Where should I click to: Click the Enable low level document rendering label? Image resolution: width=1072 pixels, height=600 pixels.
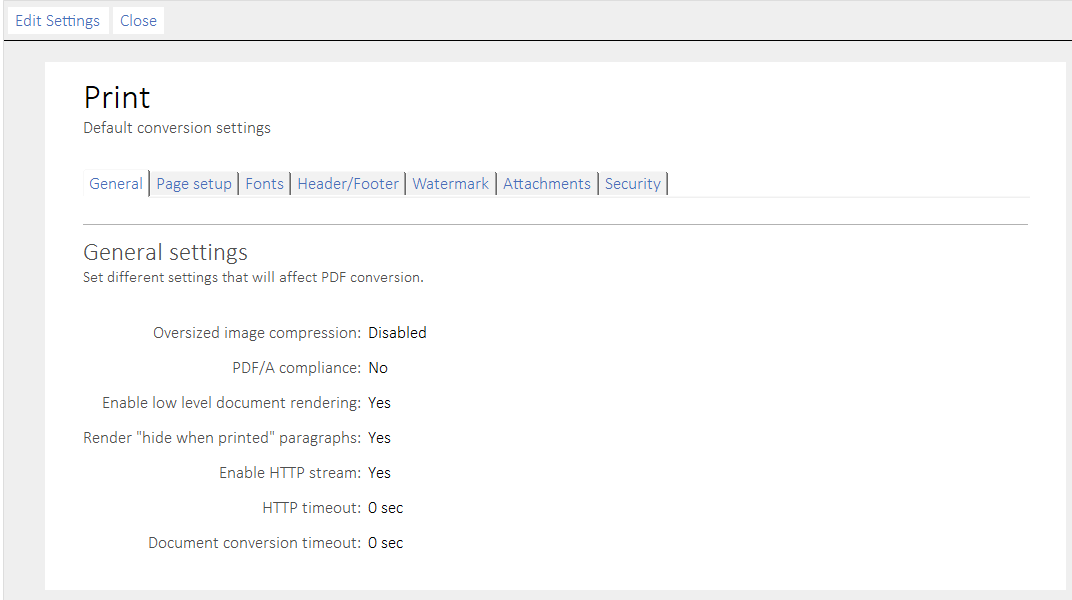click(231, 403)
